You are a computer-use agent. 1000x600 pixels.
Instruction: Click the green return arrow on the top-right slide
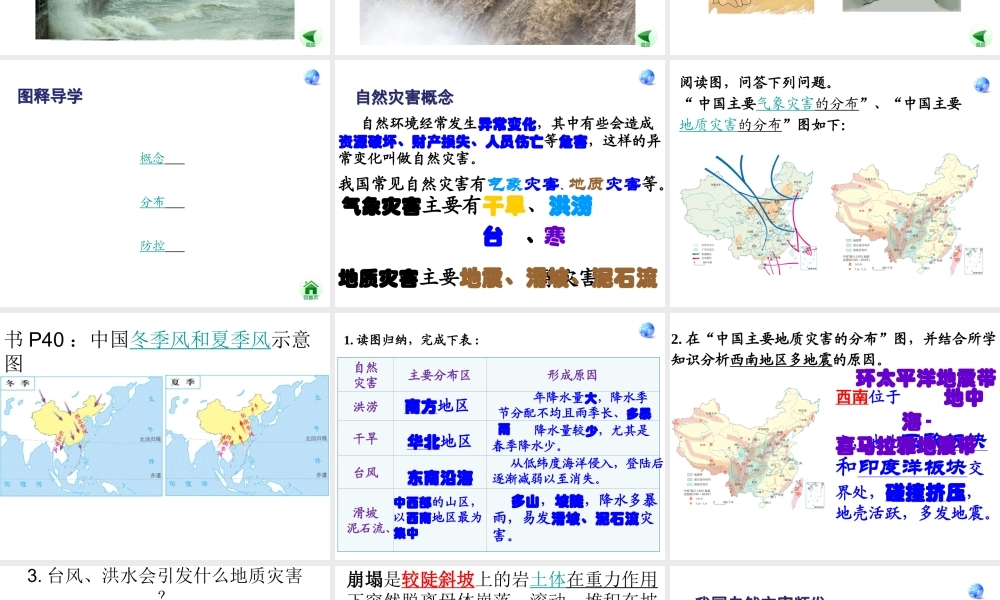[x=980, y=37]
